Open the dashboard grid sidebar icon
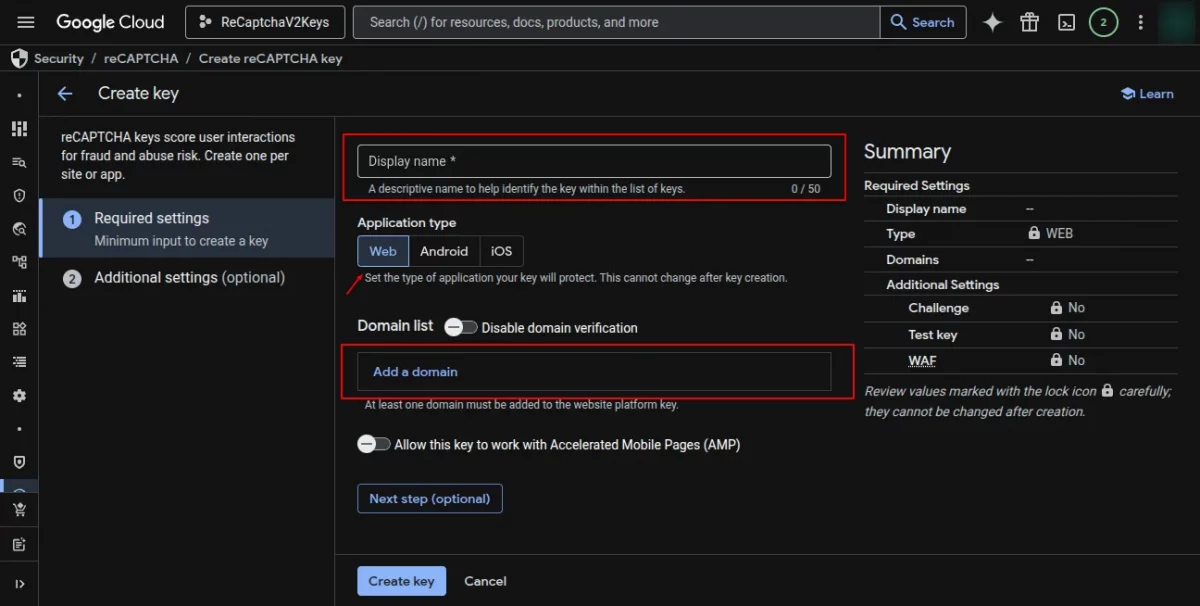The width and height of the screenshot is (1200, 606). pyautogui.click(x=19, y=129)
